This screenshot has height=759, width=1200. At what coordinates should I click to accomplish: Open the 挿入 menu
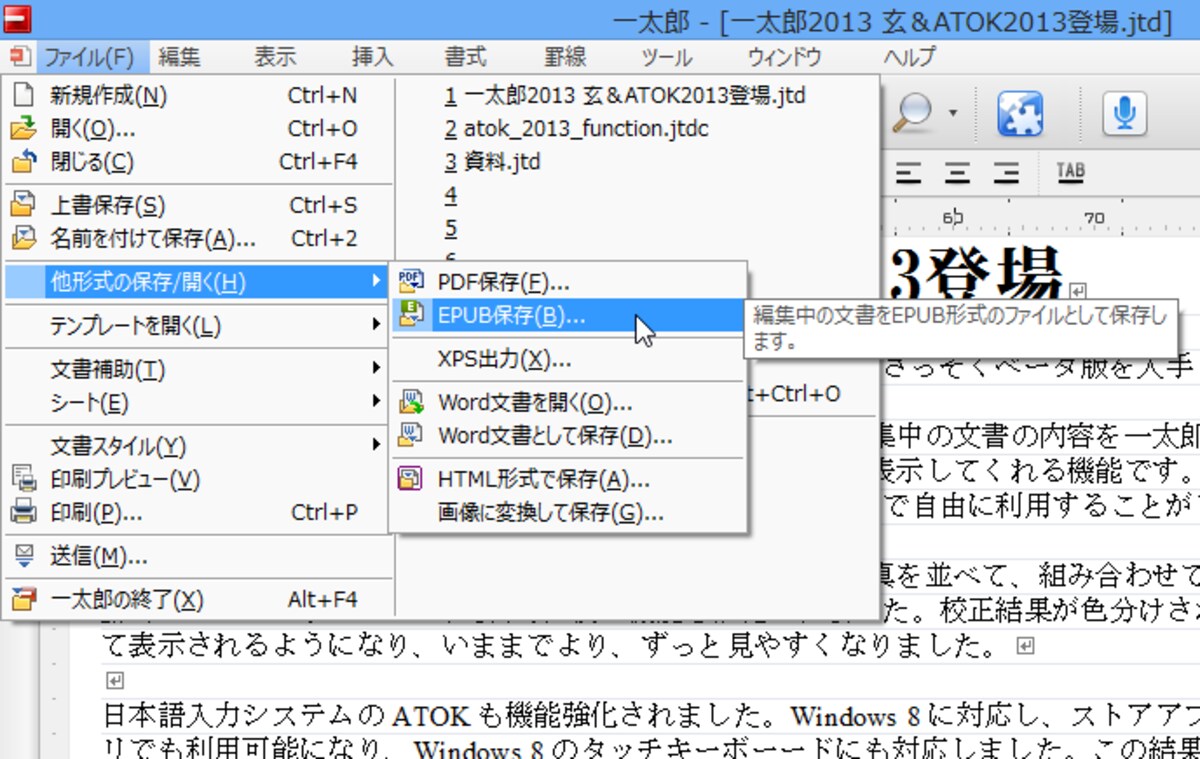373,57
